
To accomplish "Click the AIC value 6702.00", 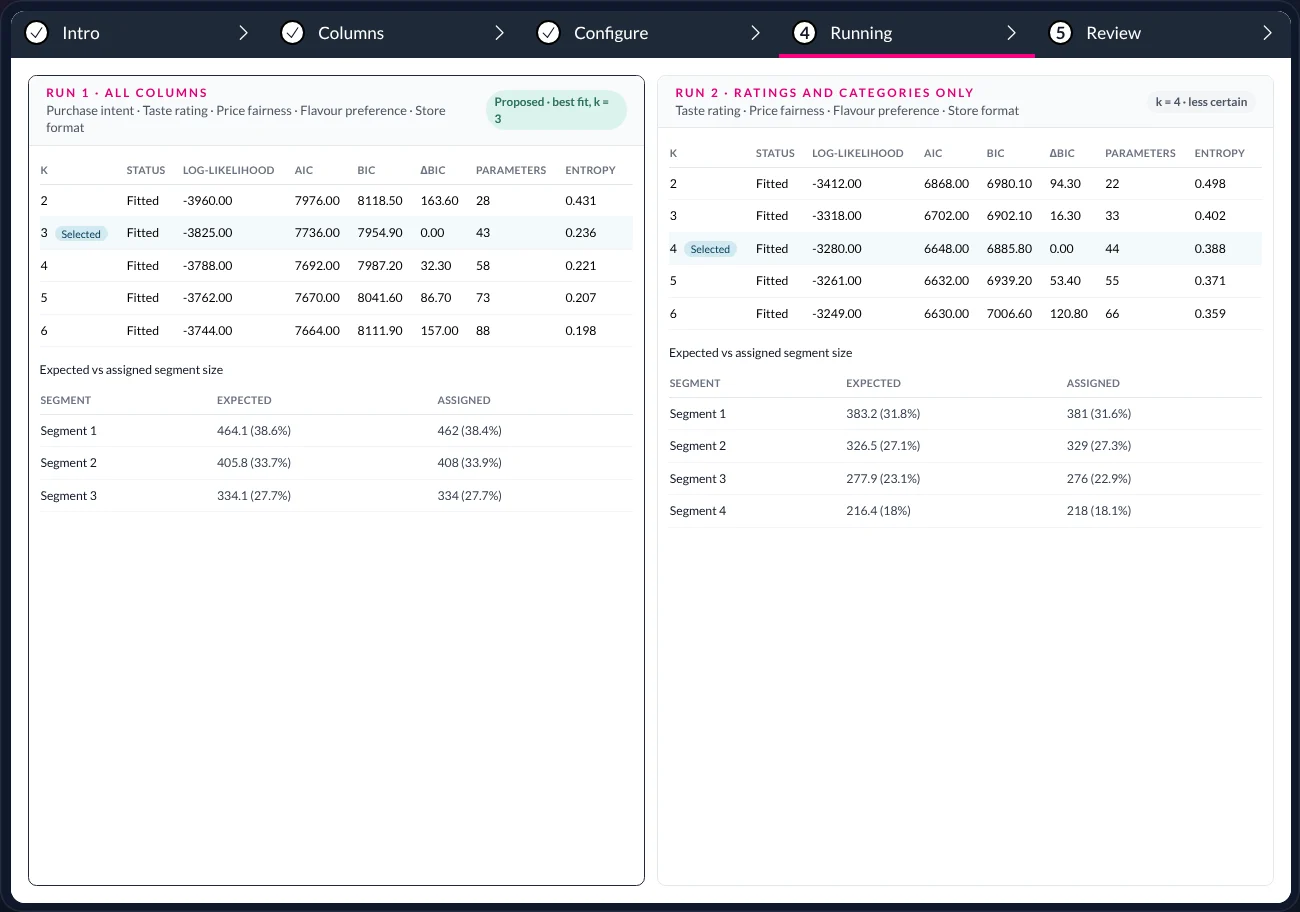I will point(946,216).
